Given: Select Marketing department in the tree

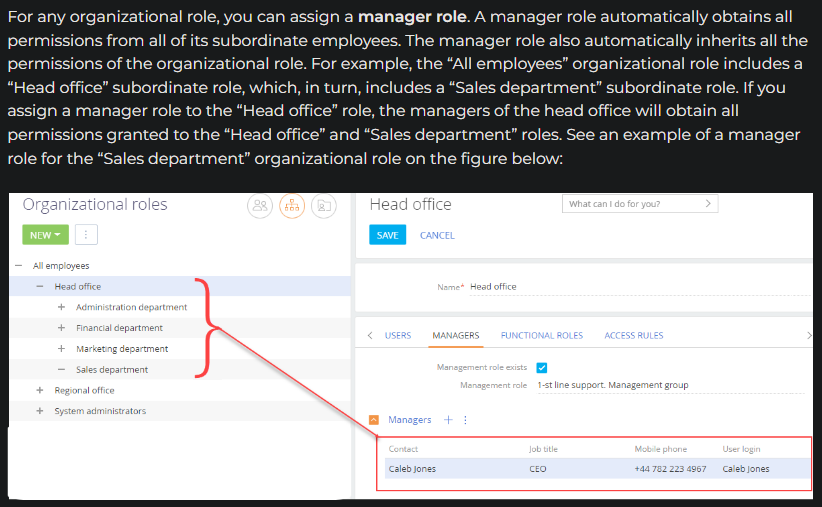Looking at the screenshot, I should click(122, 349).
